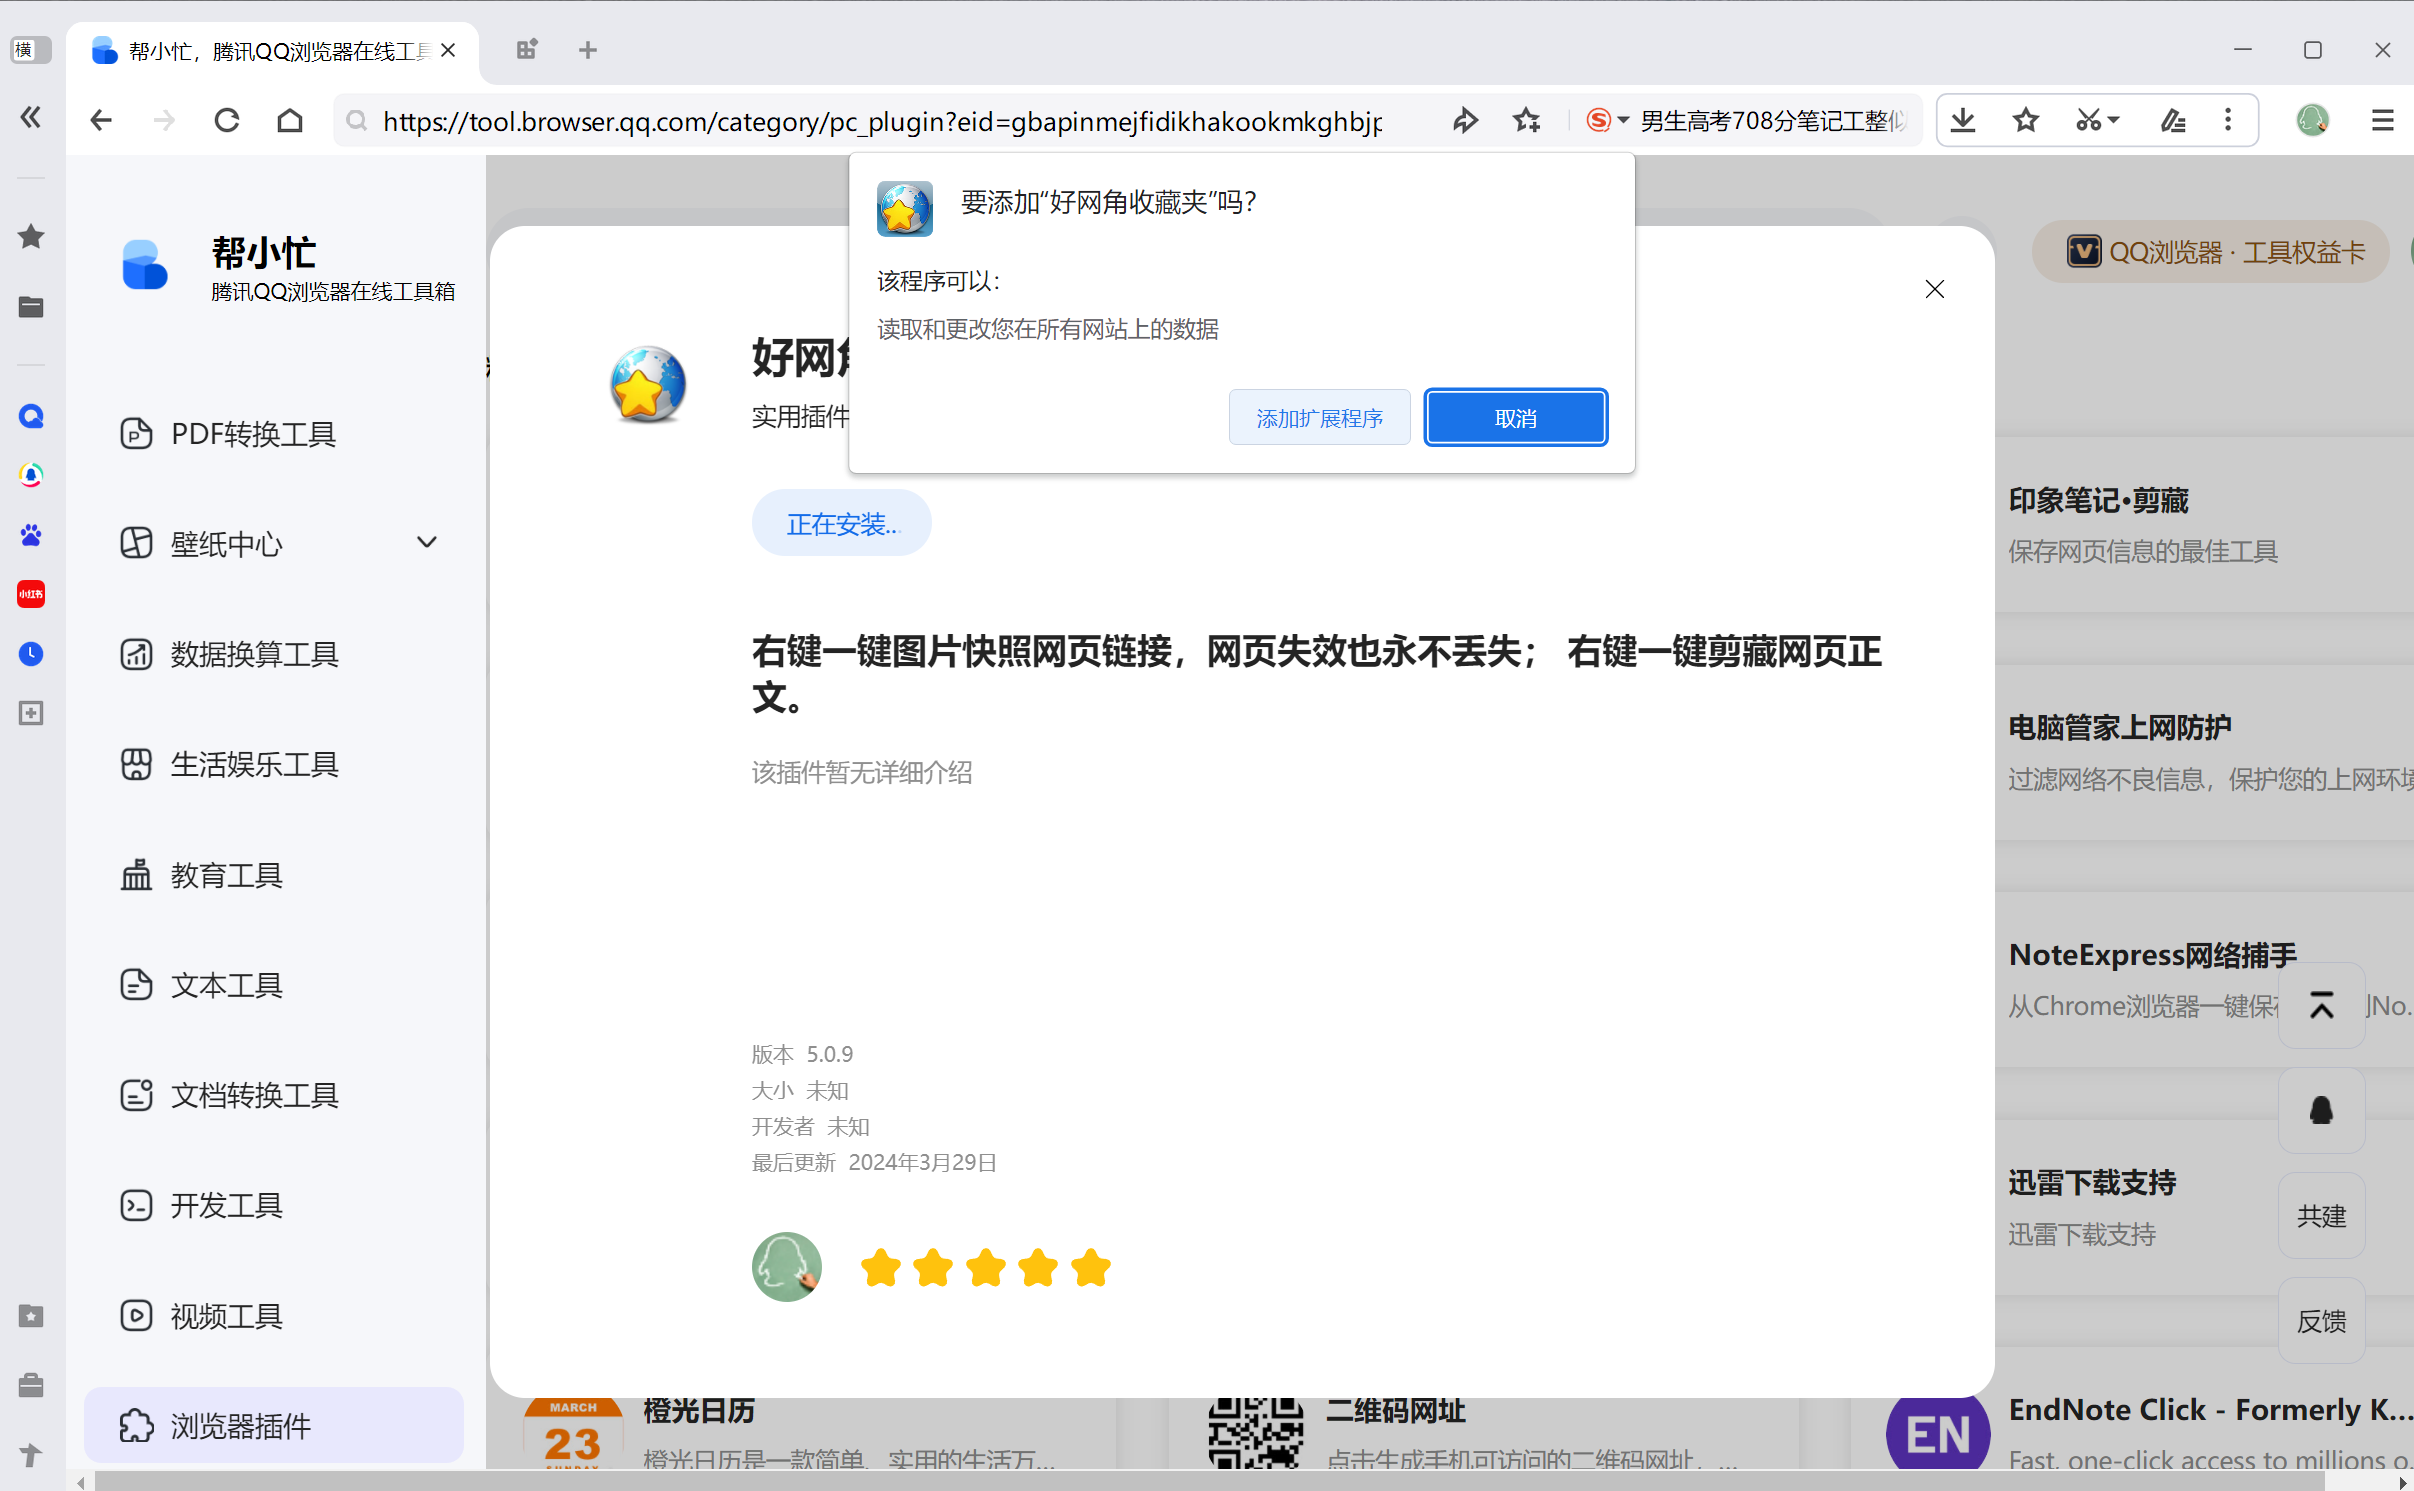Click 取消 to cancel adding extension
Viewport: 2414px width, 1491px height.
pyautogui.click(x=1515, y=418)
